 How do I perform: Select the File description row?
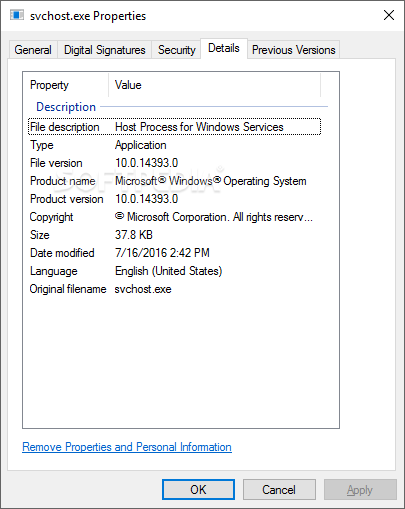[x=174, y=127]
